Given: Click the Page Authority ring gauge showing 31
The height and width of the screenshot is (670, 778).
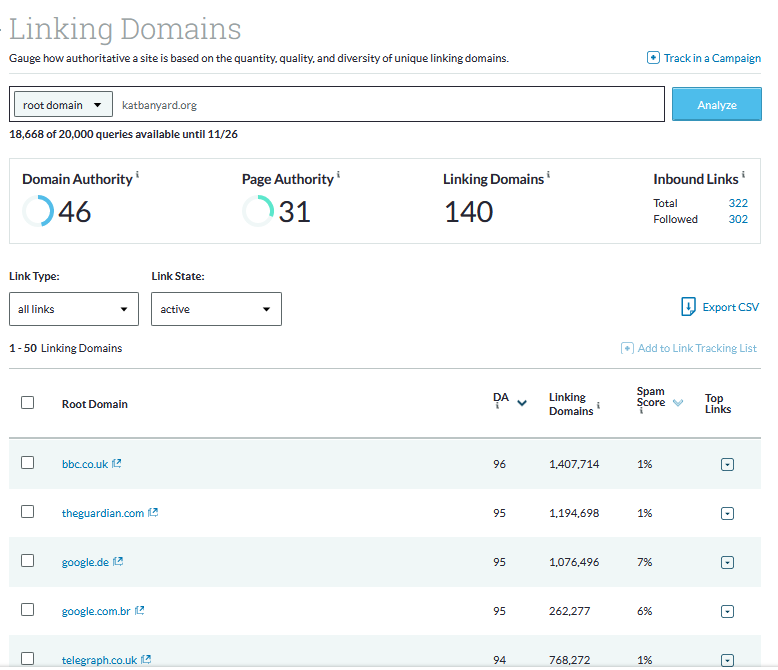Looking at the screenshot, I should coord(258,211).
